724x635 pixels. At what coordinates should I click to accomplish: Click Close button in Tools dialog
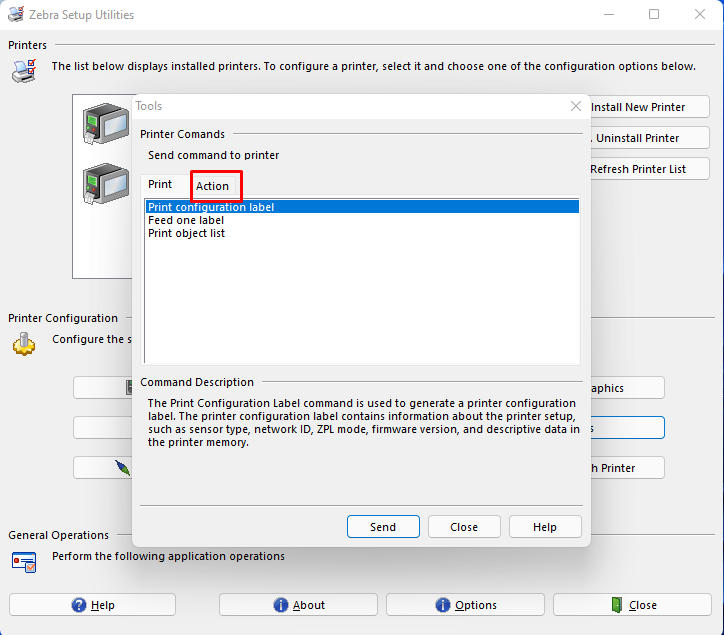[464, 527]
